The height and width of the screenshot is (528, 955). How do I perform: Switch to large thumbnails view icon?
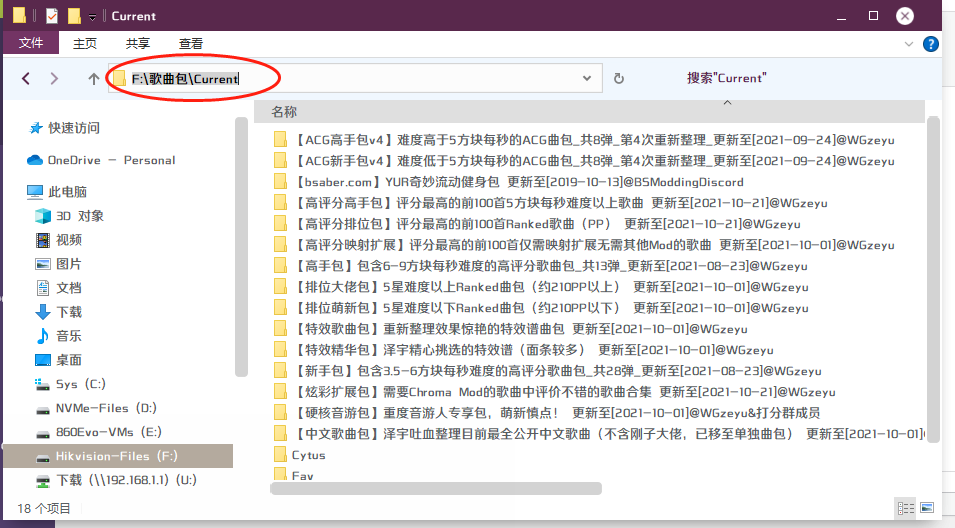(x=927, y=508)
